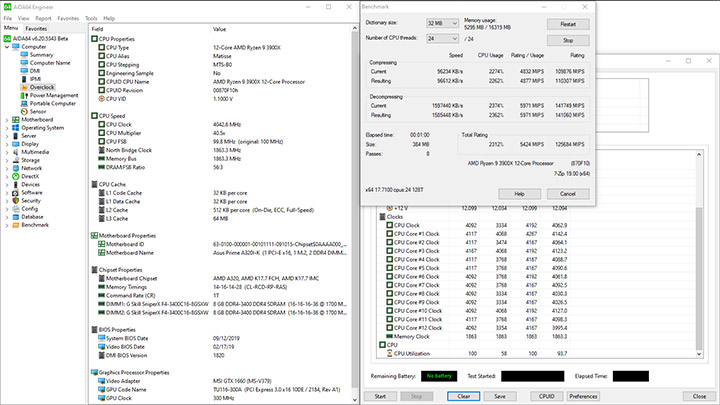Expand the Benchmark tree node
Screen dimensions: 720x405
pyautogui.click(x=7, y=225)
